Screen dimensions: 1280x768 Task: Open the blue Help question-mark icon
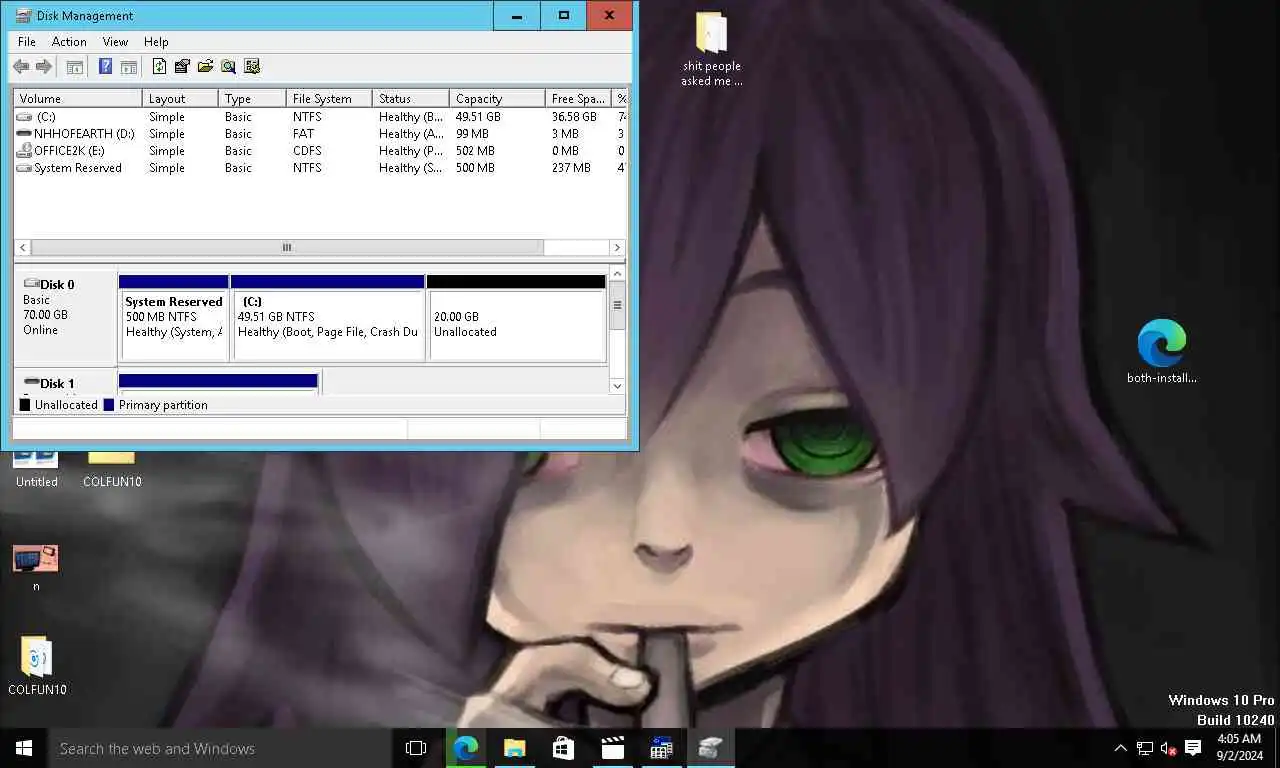pos(105,67)
